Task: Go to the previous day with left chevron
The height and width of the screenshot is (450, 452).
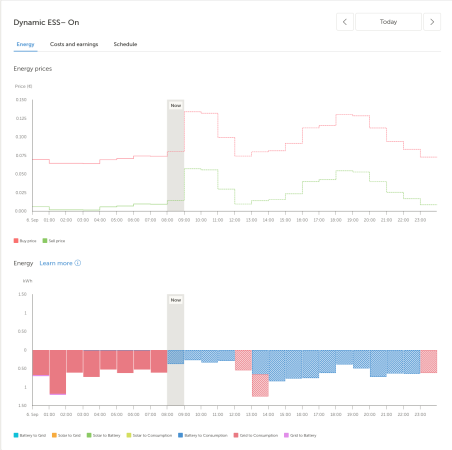Action: pos(345,22)
